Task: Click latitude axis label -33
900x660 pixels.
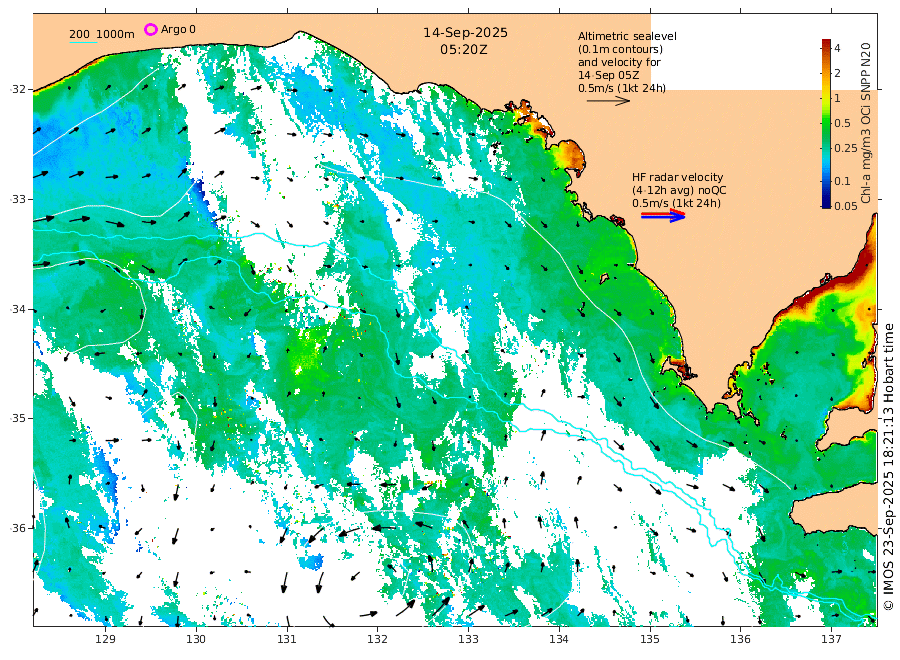Action: 18,199
